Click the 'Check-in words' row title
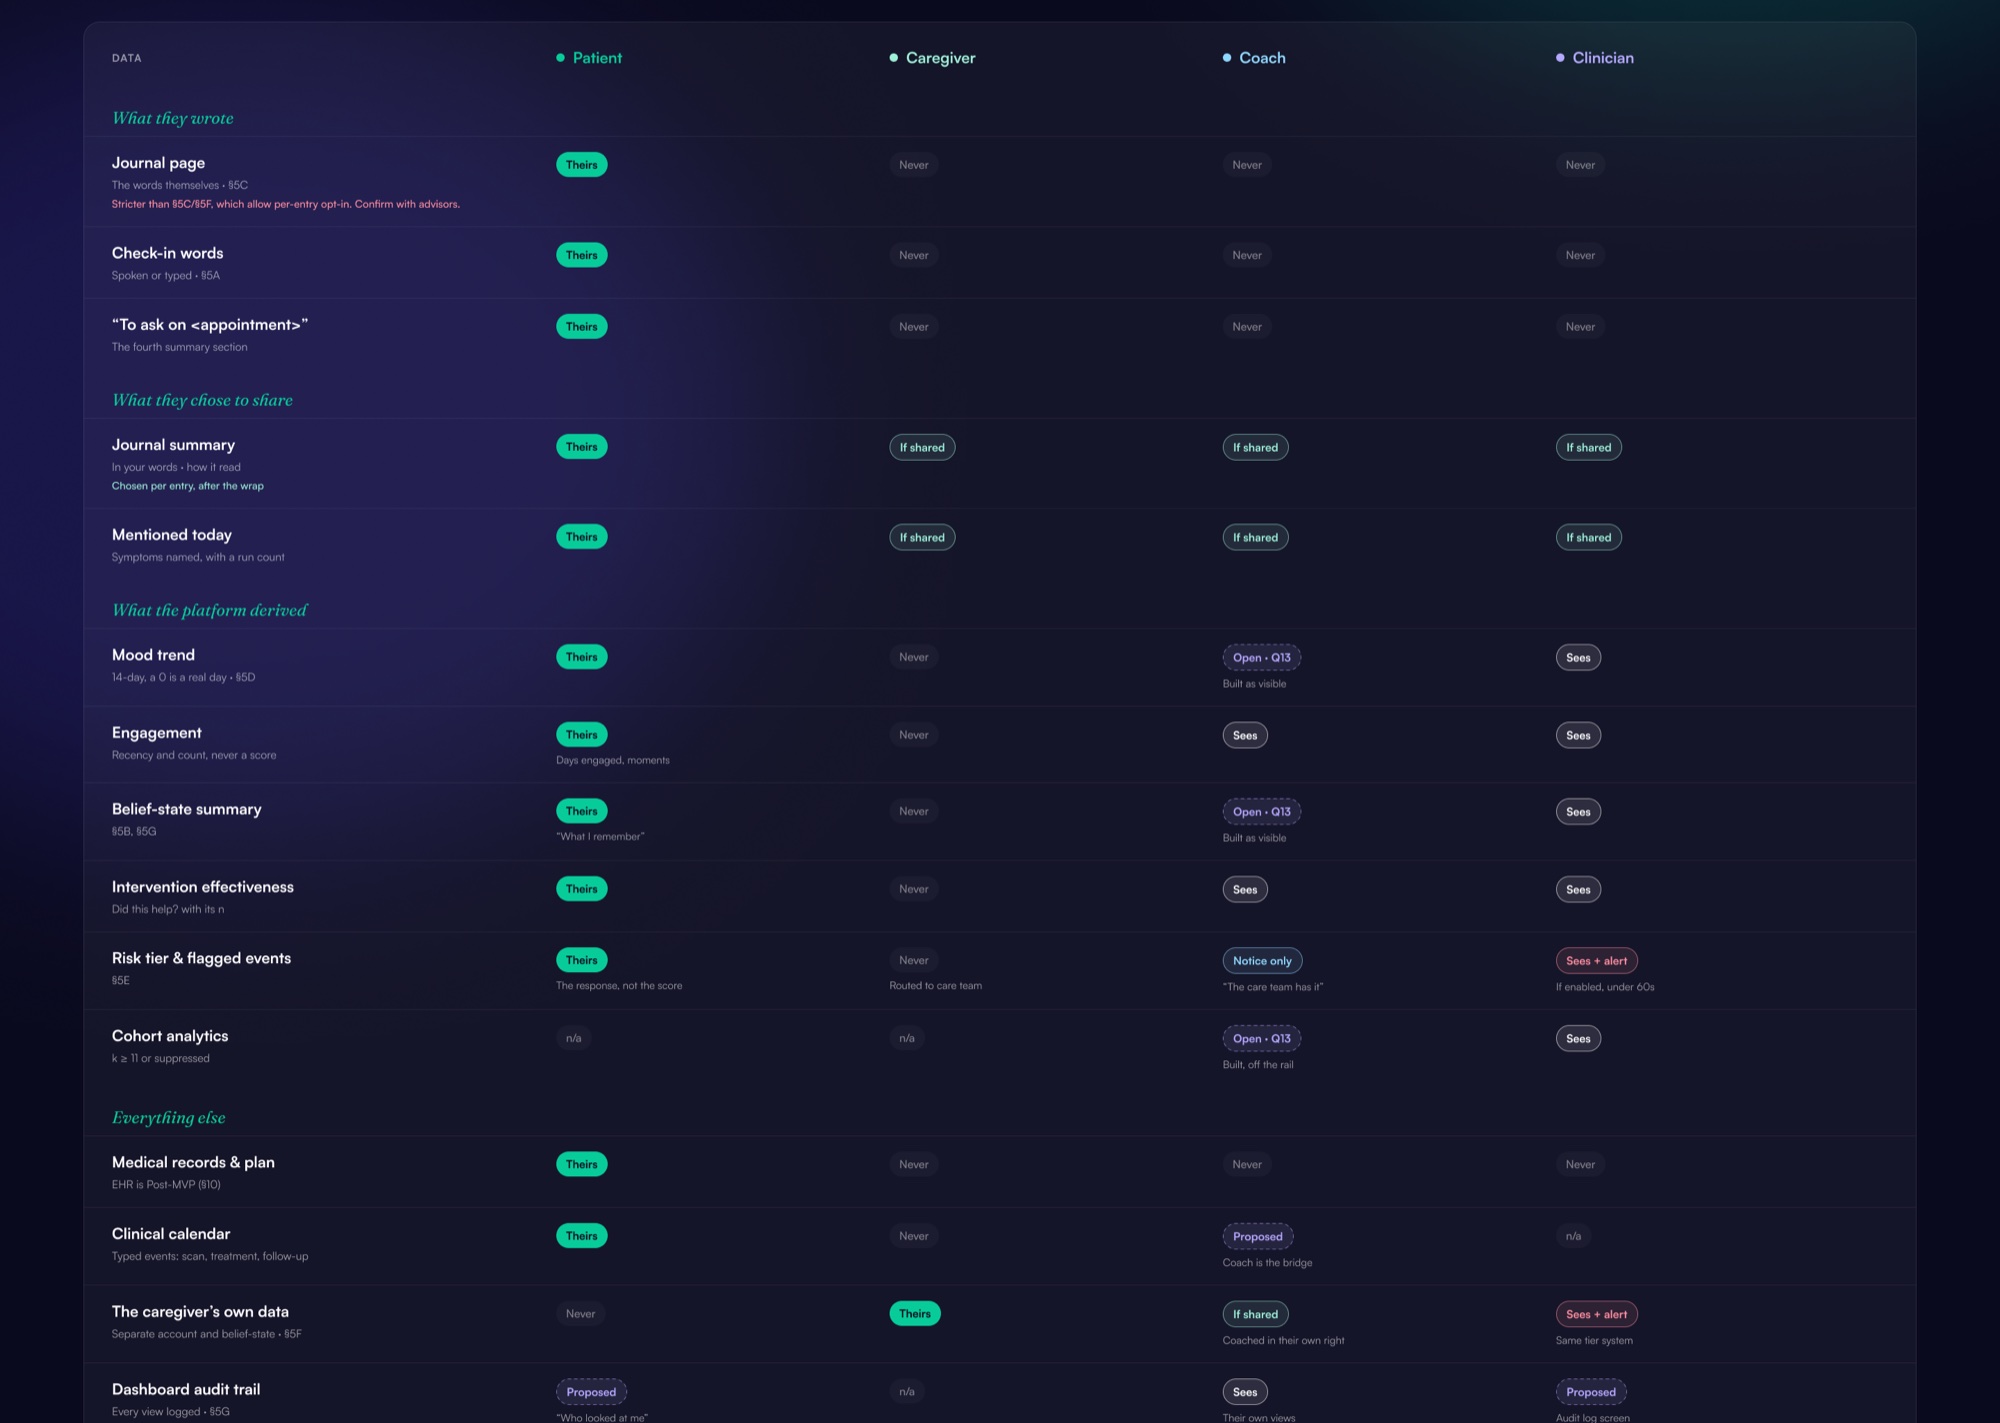Image resolution: width=2000 pixels, height=1423 pixels. [x=168, y=253]
